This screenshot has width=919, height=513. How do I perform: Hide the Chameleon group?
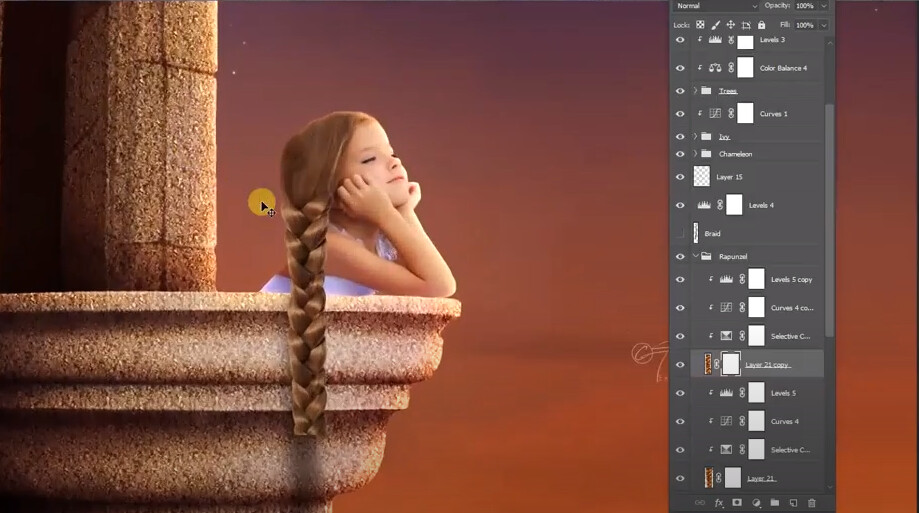pos(680,154)
